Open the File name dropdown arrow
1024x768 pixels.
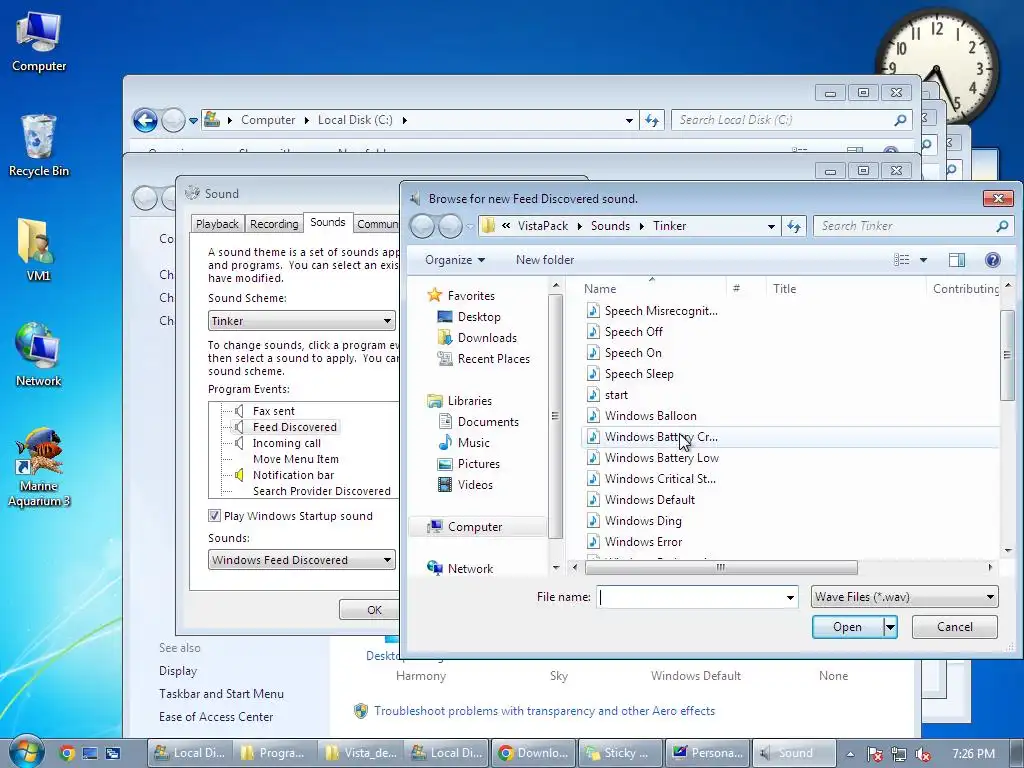790,597
